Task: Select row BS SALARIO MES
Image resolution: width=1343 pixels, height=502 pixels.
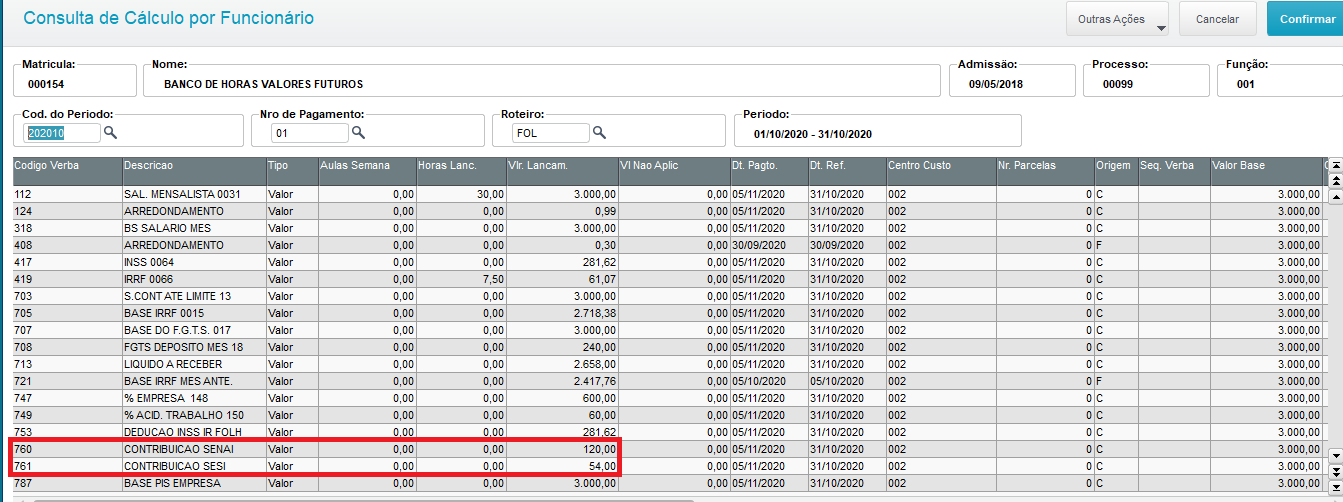Action: (667, 228)
